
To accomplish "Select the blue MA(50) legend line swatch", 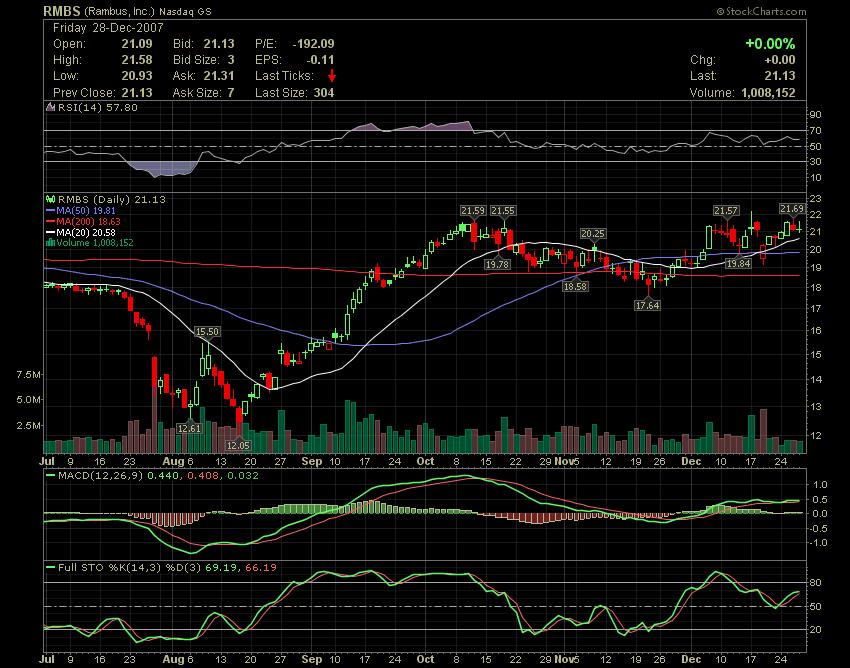I will [x=51, y=210].
